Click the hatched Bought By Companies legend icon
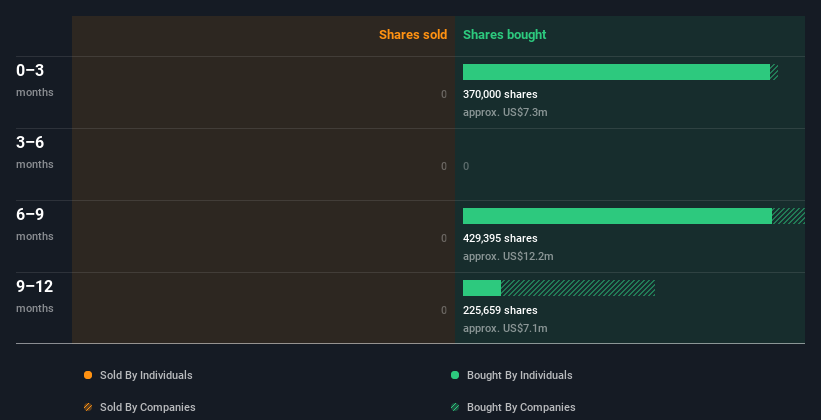 [455, 407]
